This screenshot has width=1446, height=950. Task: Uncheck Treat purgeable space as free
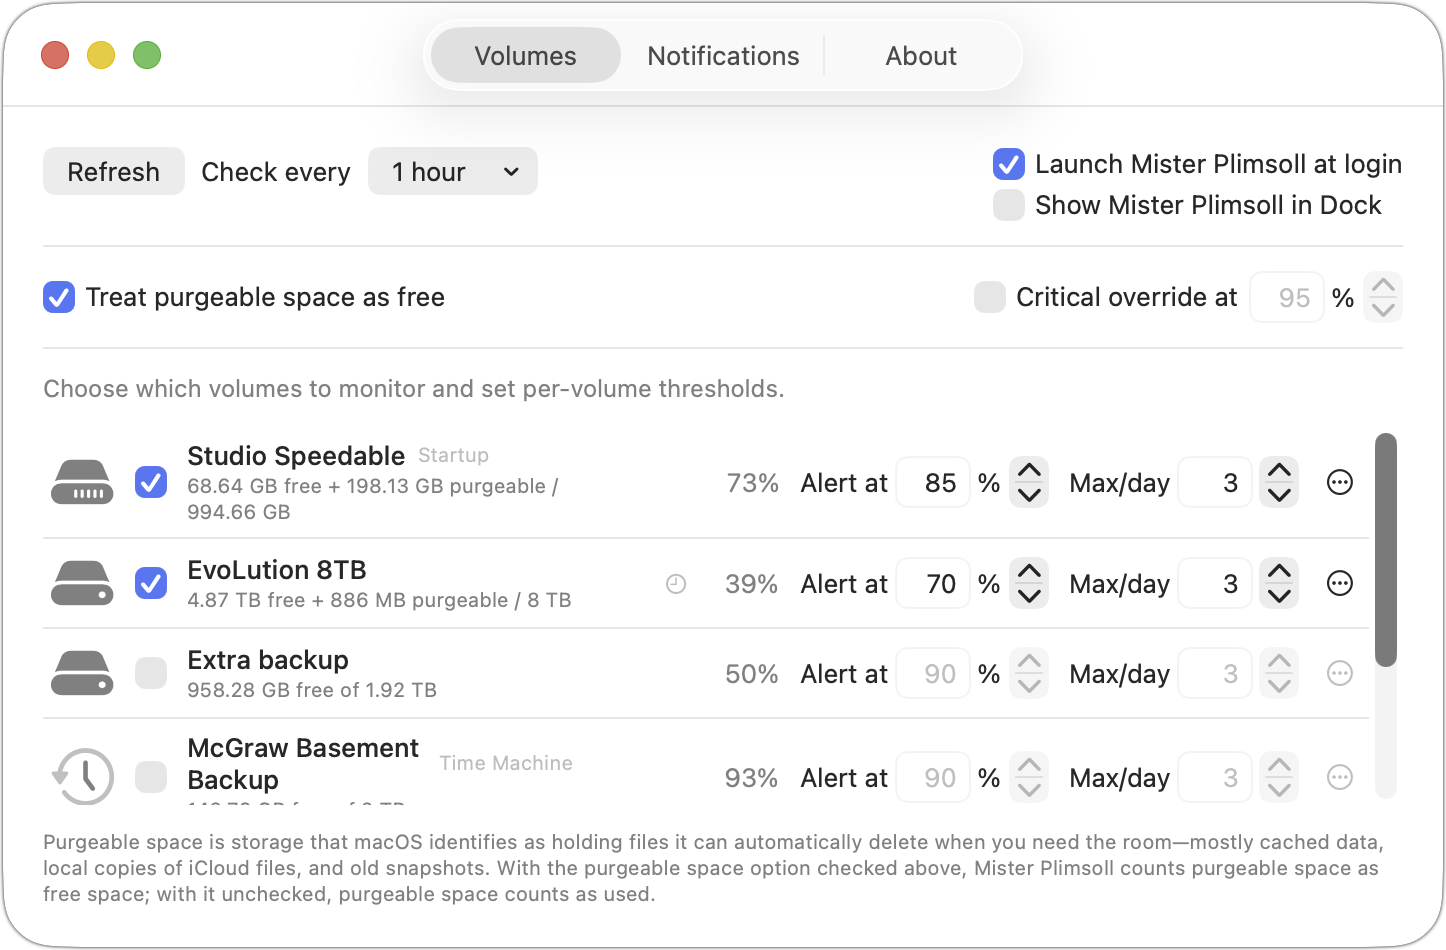[59, 297]
